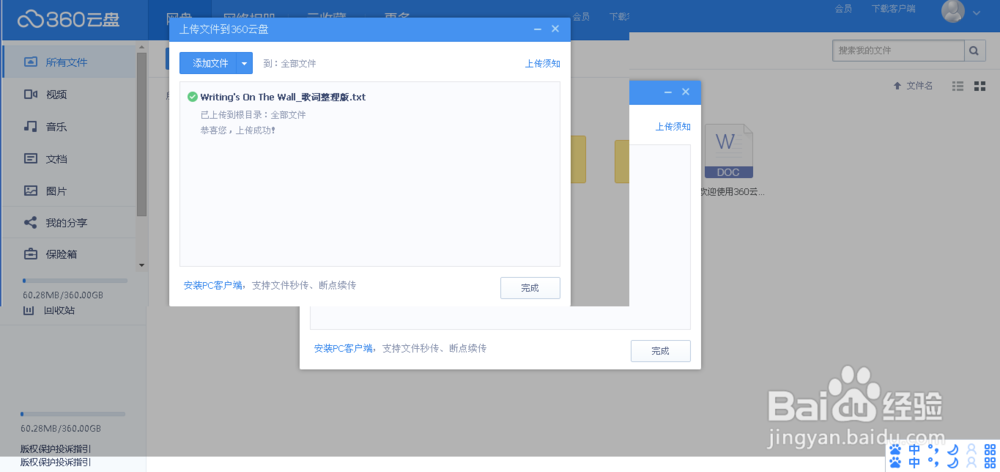This screenshot has height=472, width=1000.
Task: Click 到:全部文件 destination label
Action: [x=290, y=64]
